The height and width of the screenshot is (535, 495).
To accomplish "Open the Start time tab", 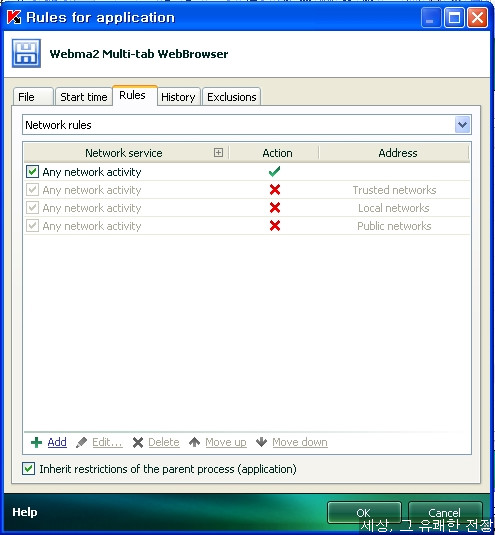I will [84, 97].
